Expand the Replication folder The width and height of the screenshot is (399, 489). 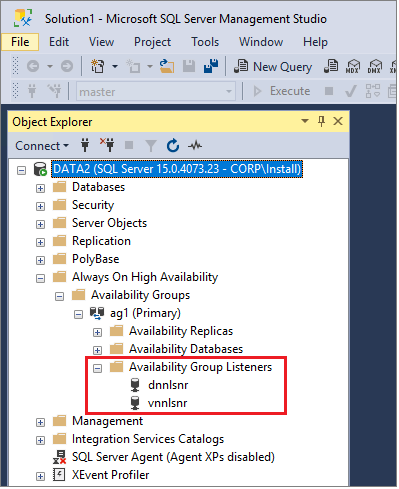click(x=40, y=243)
